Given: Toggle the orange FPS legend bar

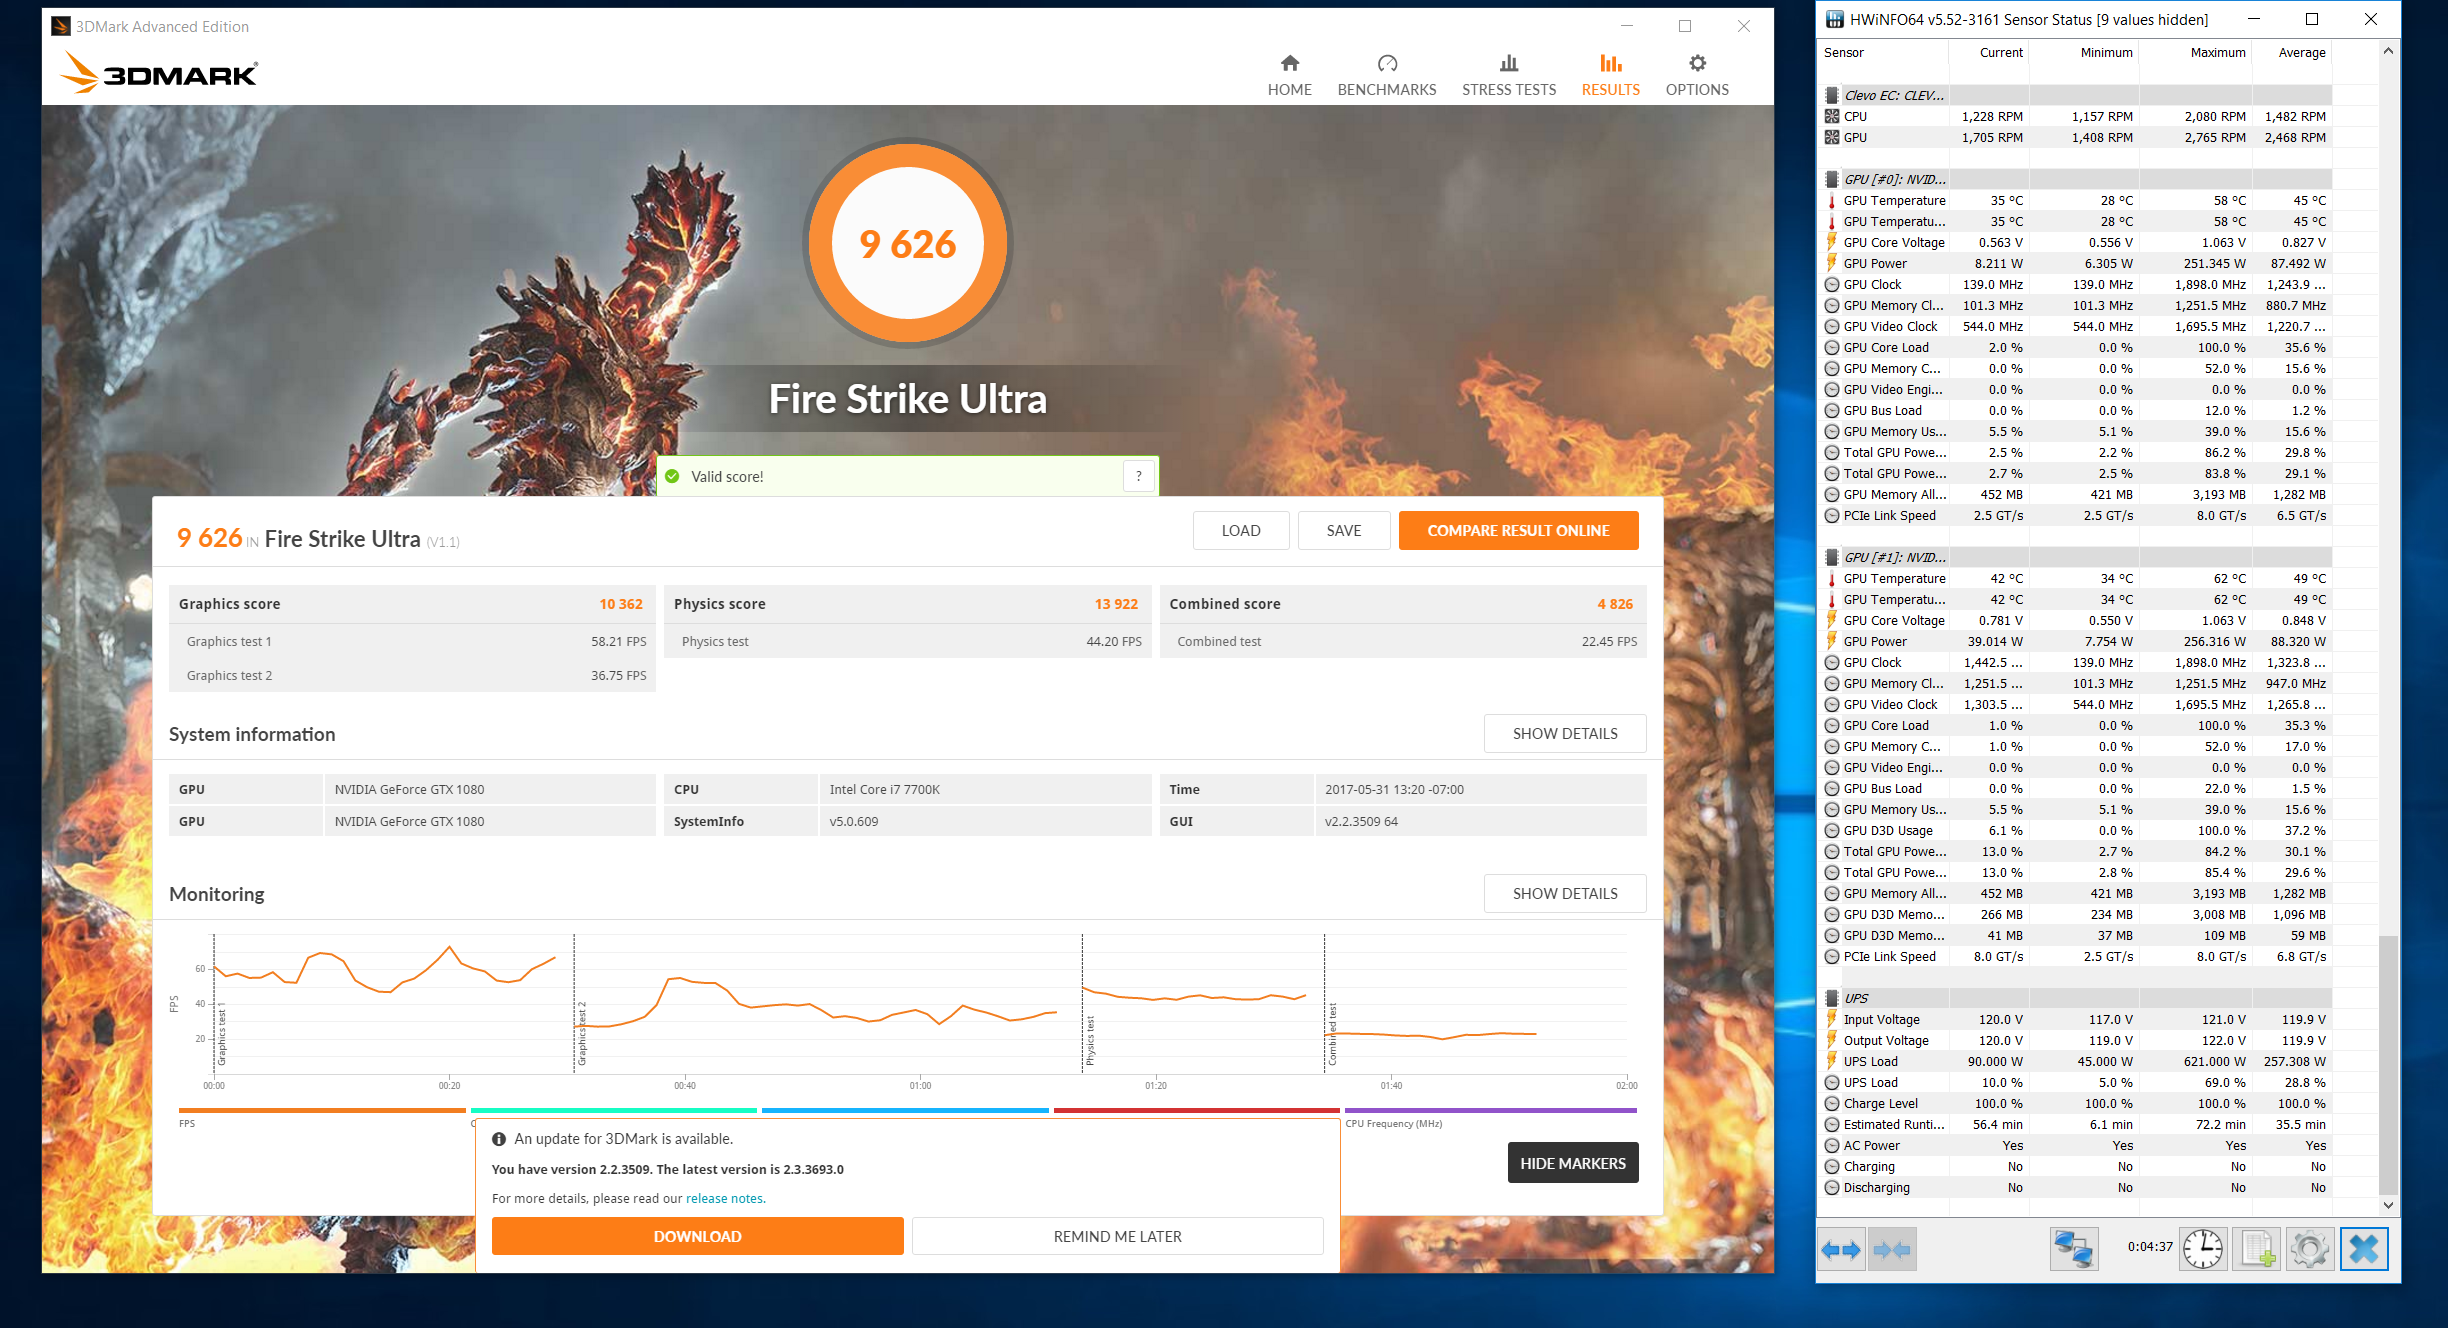Looking at the screenshot, I should click(322, 1110).
